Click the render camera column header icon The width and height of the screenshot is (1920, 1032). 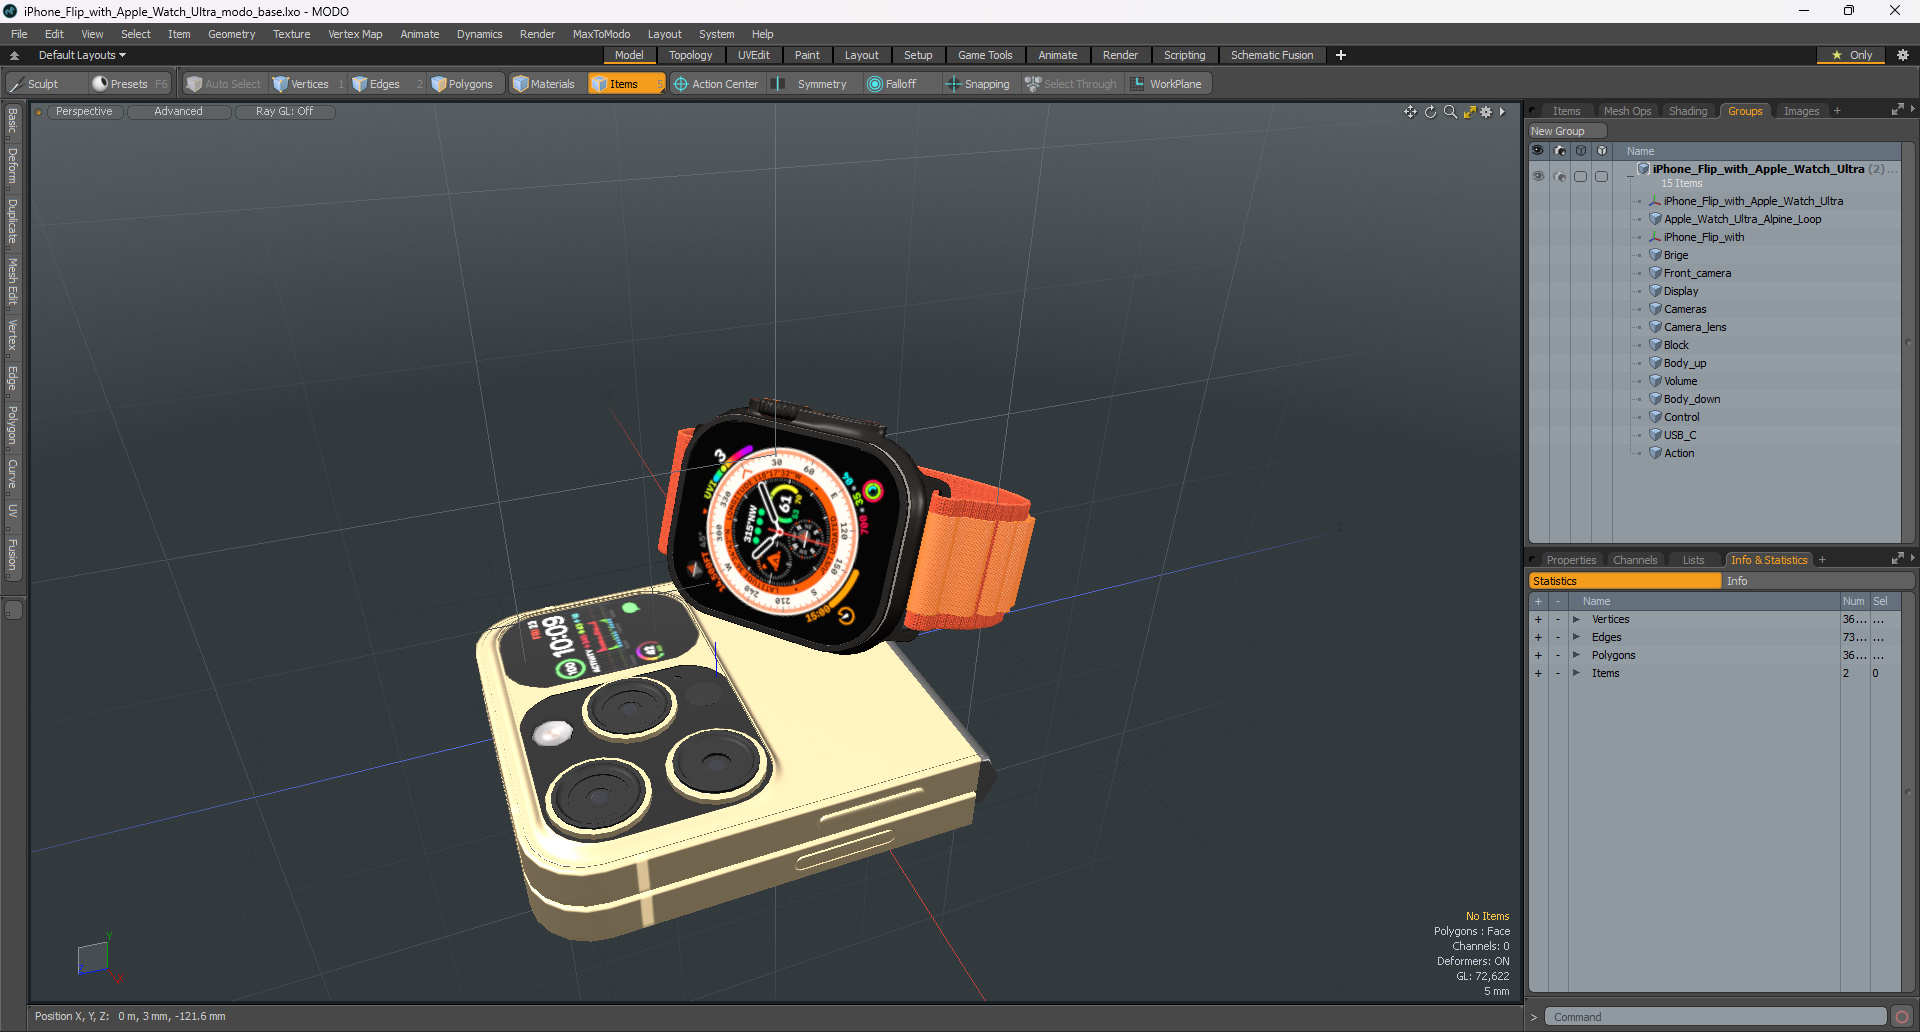tap(1560, 151)
